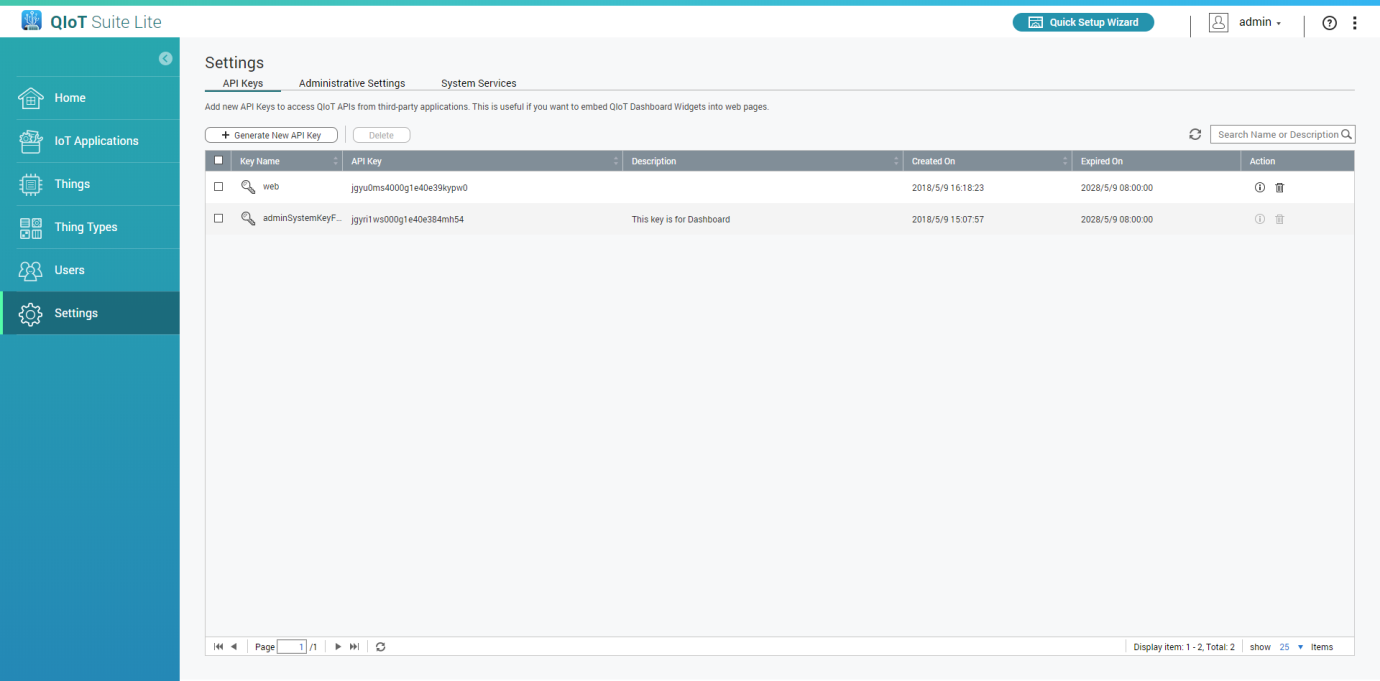
Task: Click the info icon for the web key
Action: 1260,188
